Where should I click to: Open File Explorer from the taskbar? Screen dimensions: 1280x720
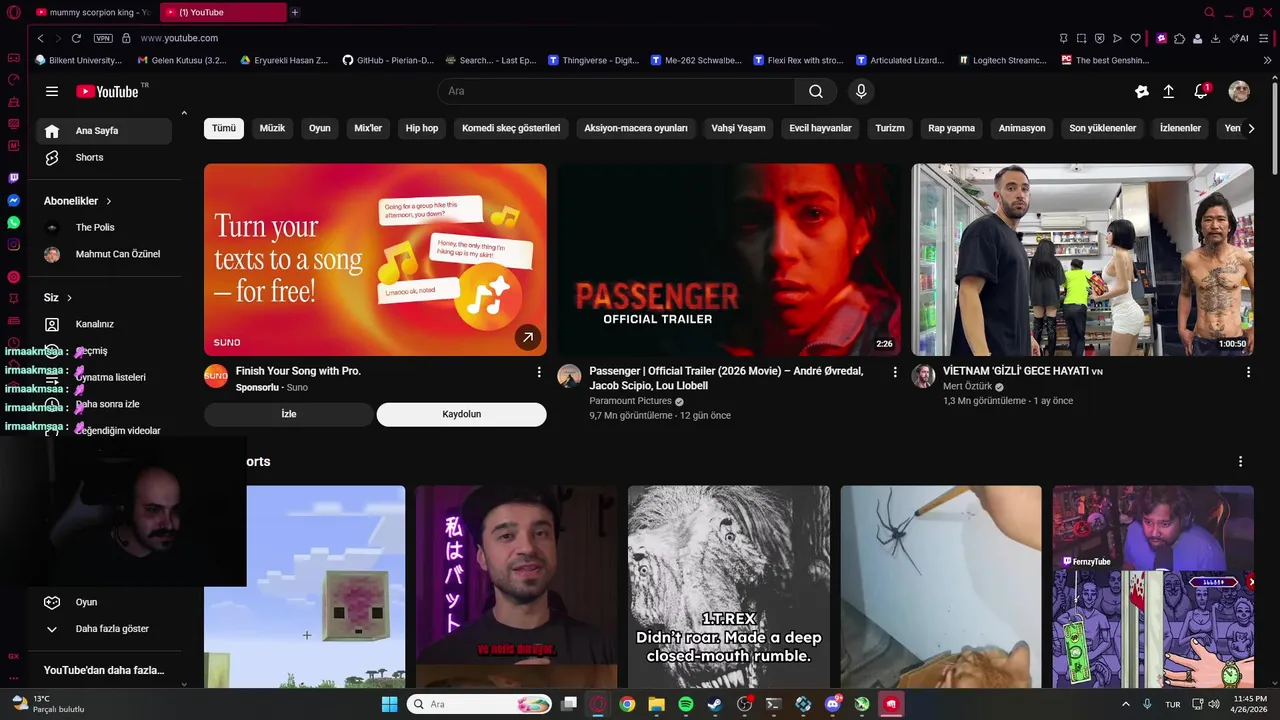pyautogui.click(x=656, y=704)
